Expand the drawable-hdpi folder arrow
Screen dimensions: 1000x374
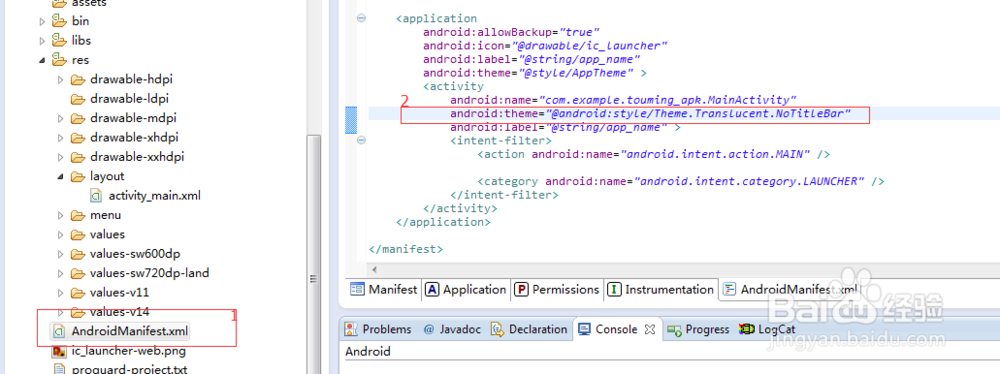click(x=61, y=80)
